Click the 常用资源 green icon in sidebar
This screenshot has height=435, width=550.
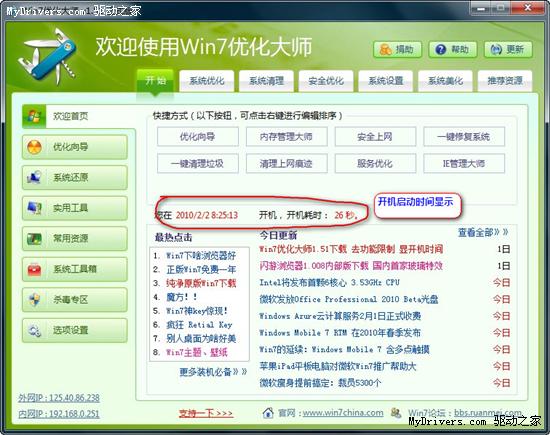[x=34, y=239]
